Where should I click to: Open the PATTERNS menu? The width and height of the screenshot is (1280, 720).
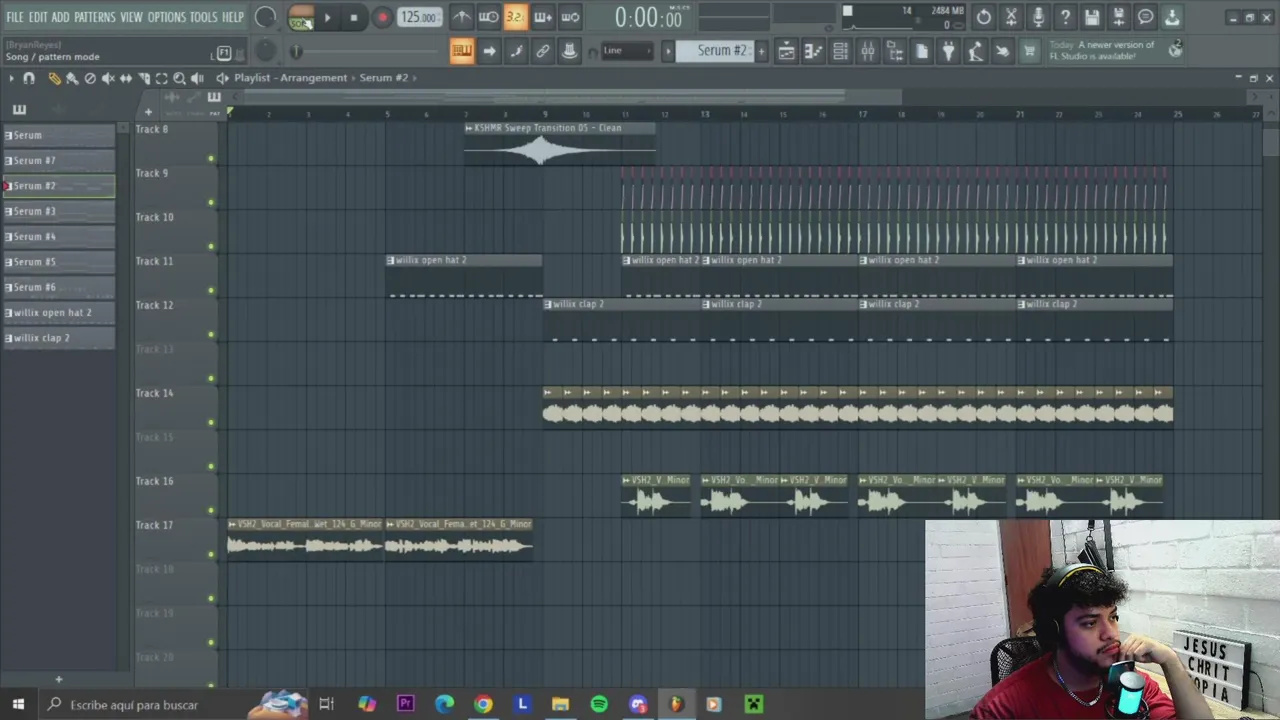95,17
